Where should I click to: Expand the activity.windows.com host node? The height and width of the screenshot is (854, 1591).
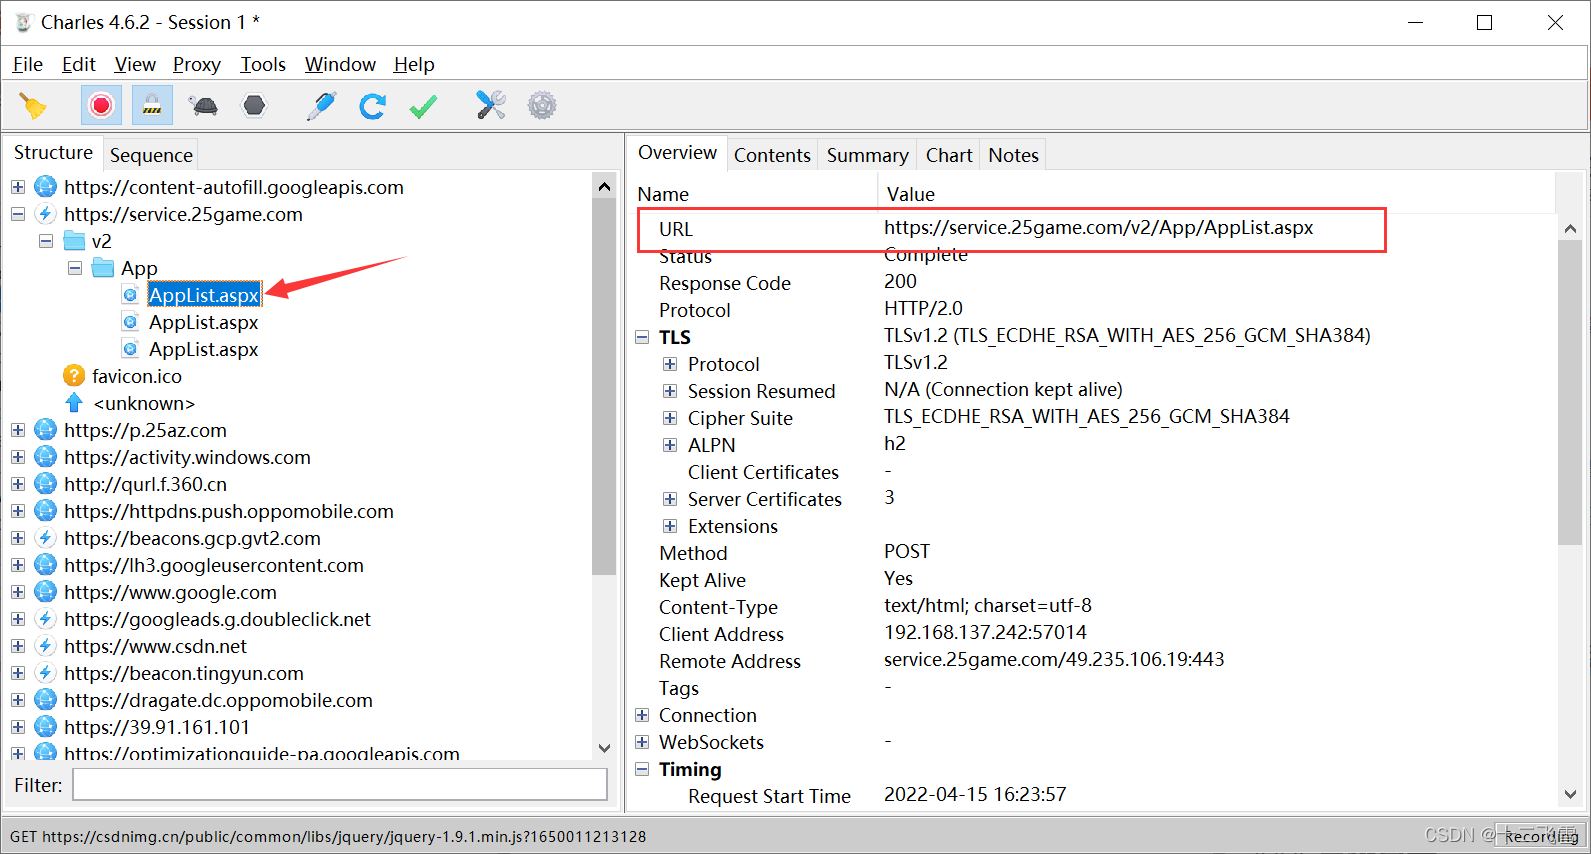(18, 457)
